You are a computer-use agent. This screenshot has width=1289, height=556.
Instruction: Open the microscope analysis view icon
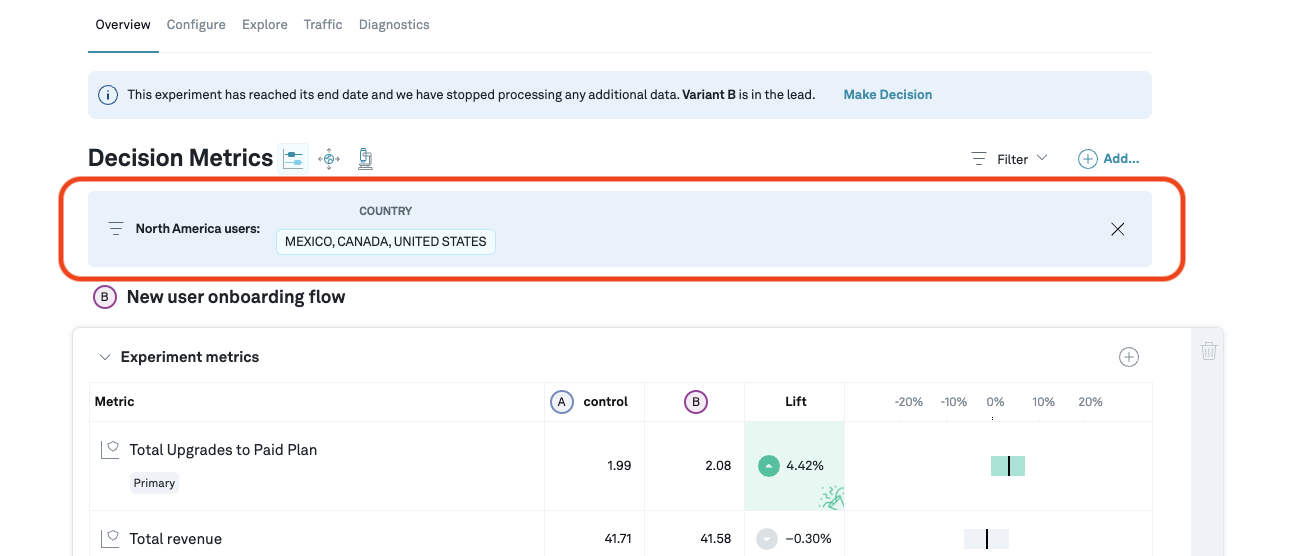pos(365,158)
